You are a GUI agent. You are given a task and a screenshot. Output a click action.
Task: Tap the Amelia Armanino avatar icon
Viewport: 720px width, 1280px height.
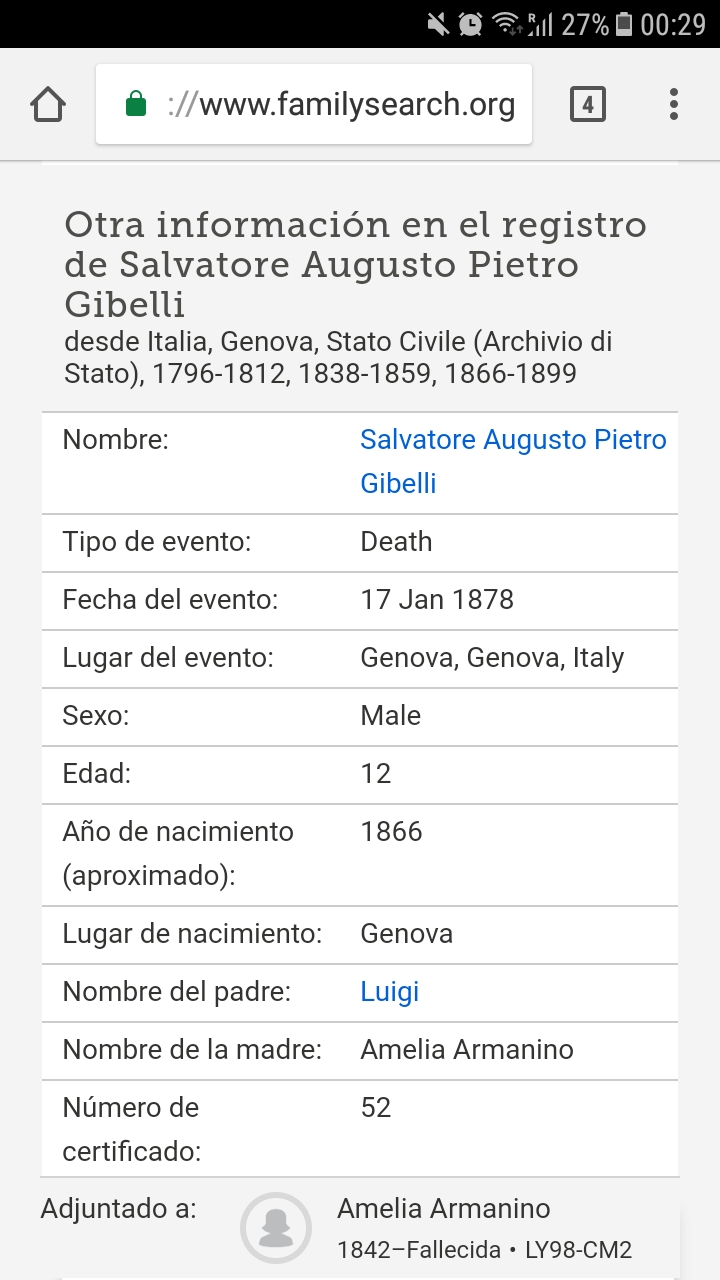pyautogui.click(x=276, y=1228)
